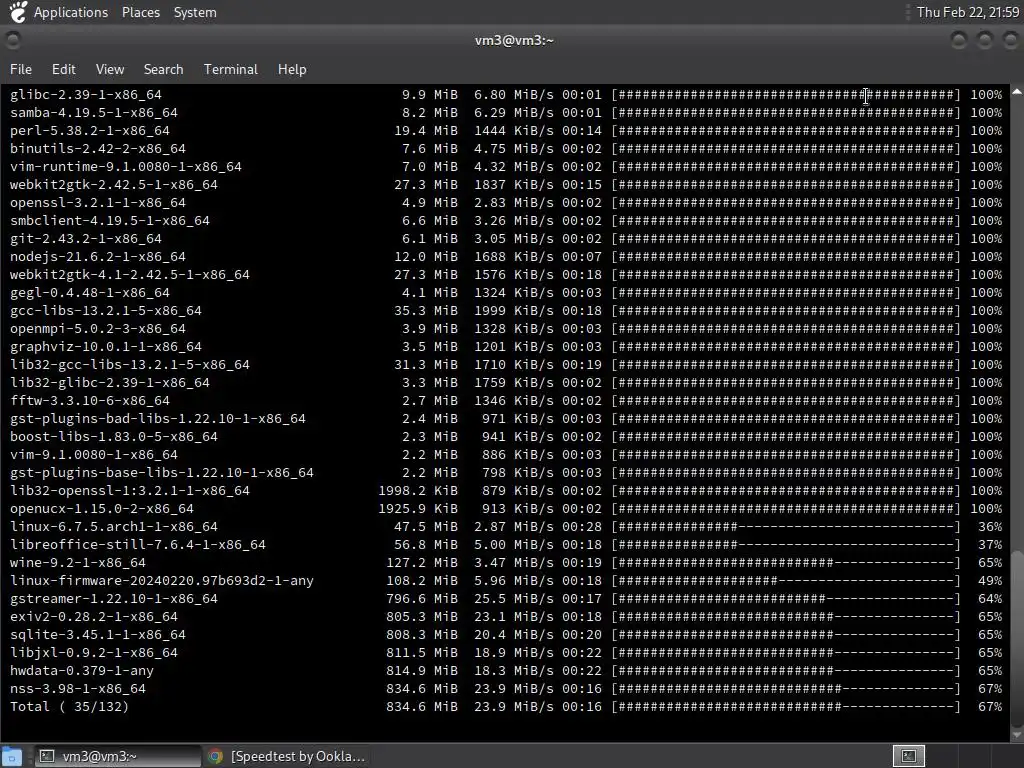Click the date and time clock
This screenshot has height=768, width=1024.
click(967, 12)
